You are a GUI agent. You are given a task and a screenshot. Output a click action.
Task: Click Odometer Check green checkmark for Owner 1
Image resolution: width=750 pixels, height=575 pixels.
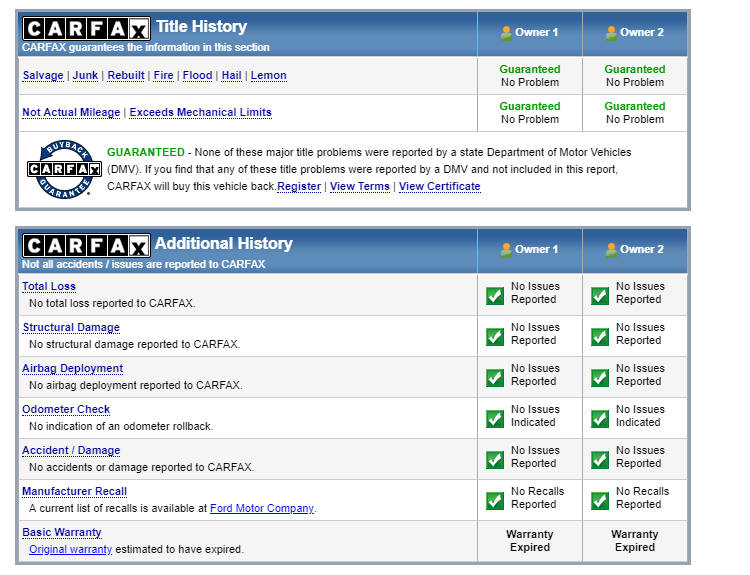495,419
